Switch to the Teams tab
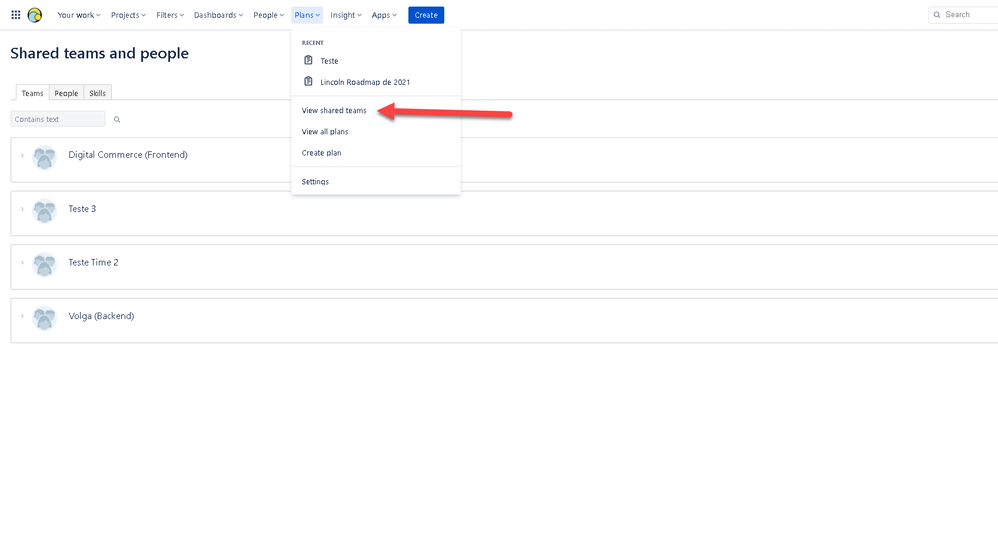Viewport: 998px width, 551px height. 32,93
